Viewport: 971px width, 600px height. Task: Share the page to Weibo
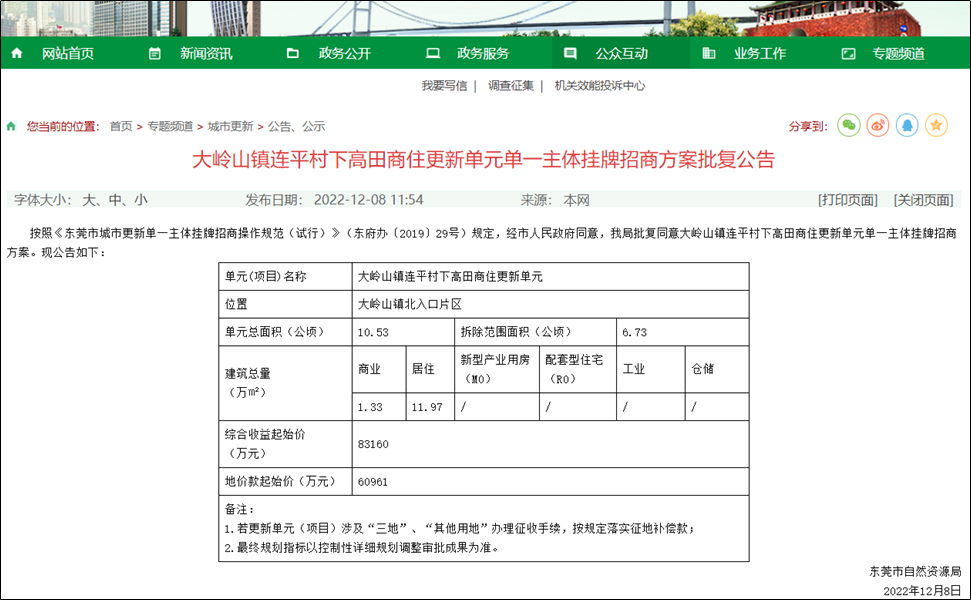tap(877, 126)
